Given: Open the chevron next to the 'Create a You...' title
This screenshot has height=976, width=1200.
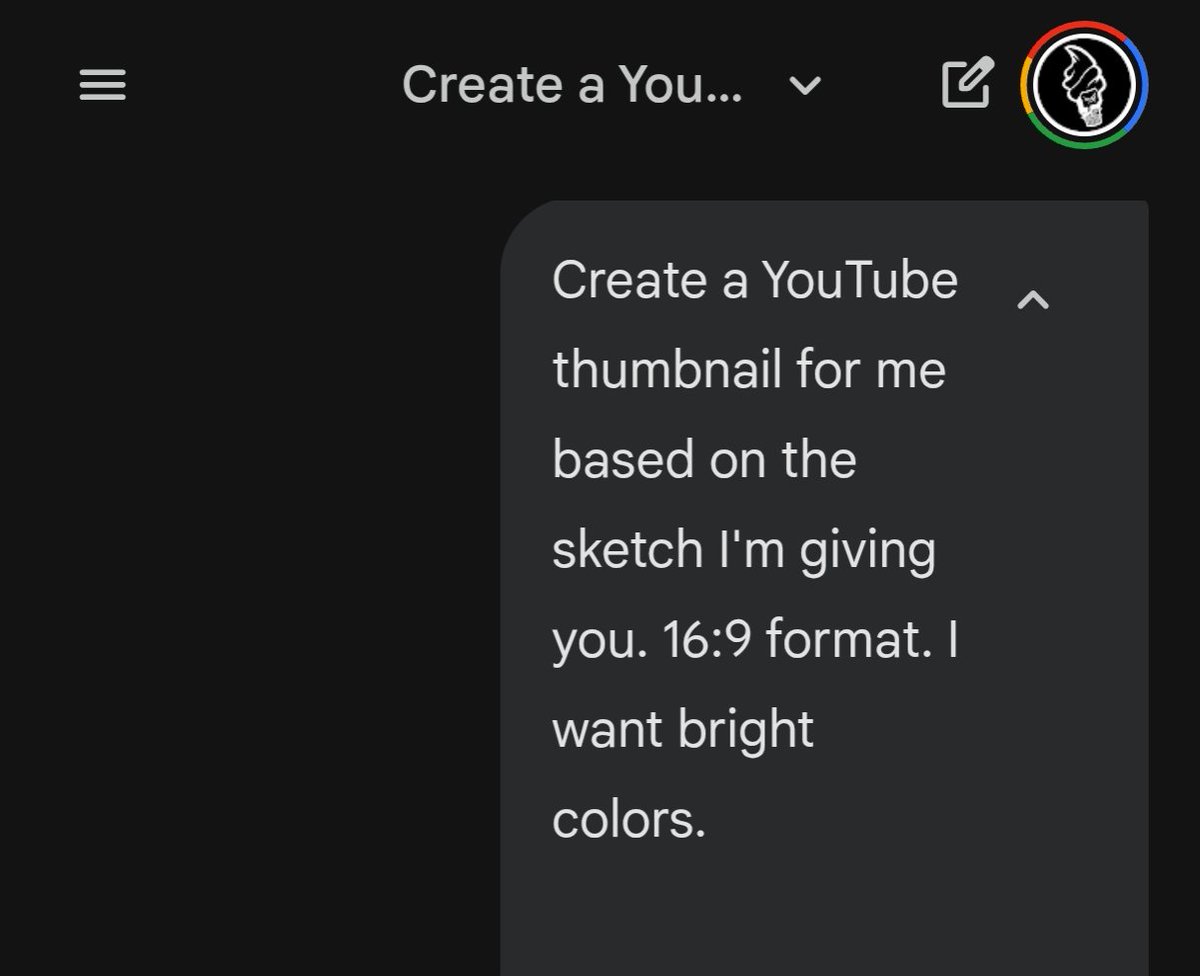Looking at the screenshot, I should [x=805, y=86].
